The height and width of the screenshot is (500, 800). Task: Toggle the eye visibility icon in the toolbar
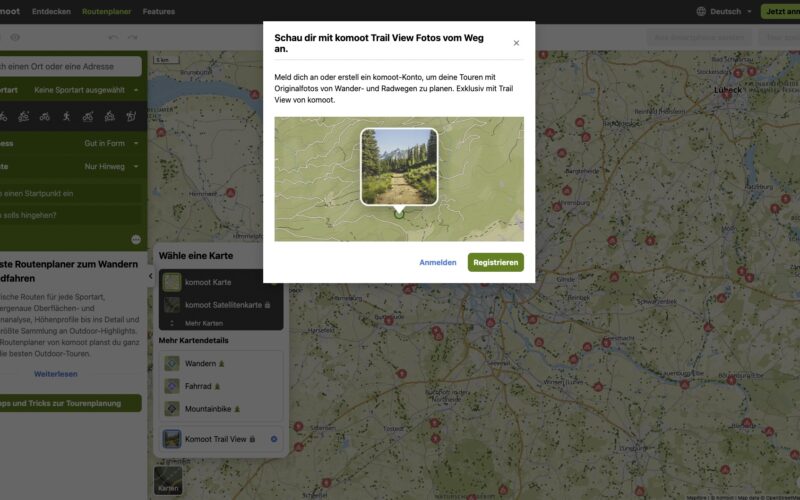pyautogui.click(x=15, y=37)
